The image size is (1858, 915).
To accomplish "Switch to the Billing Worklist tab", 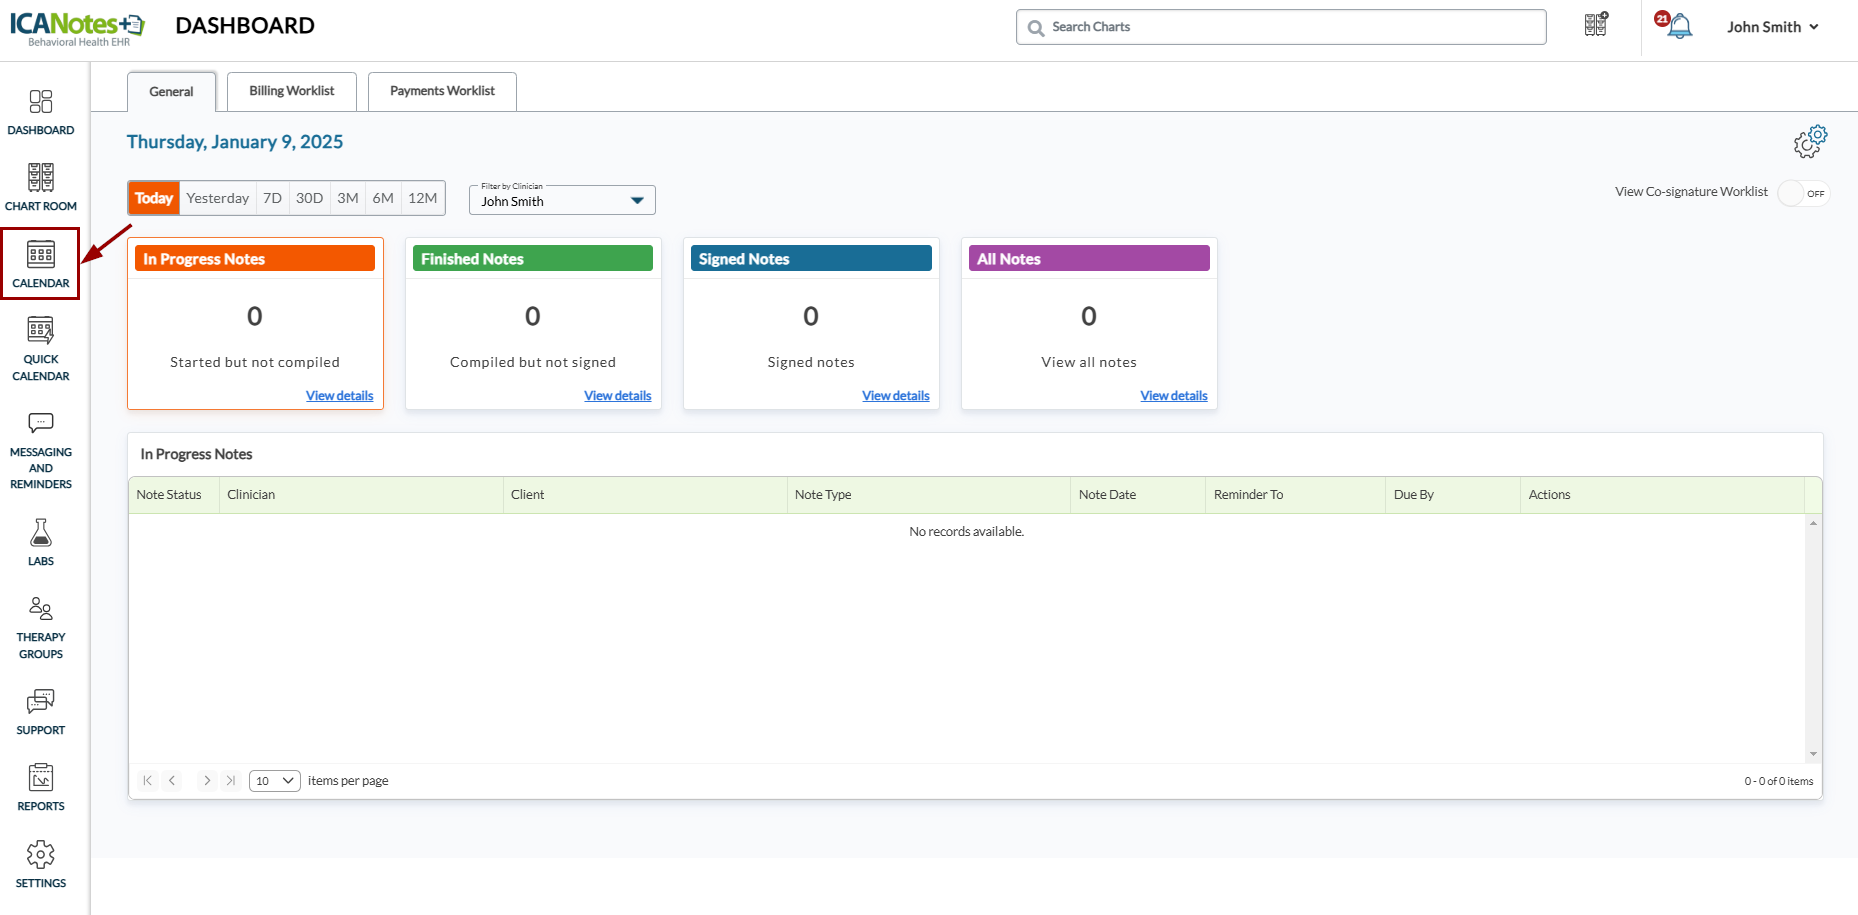I will tap(292, 91).
